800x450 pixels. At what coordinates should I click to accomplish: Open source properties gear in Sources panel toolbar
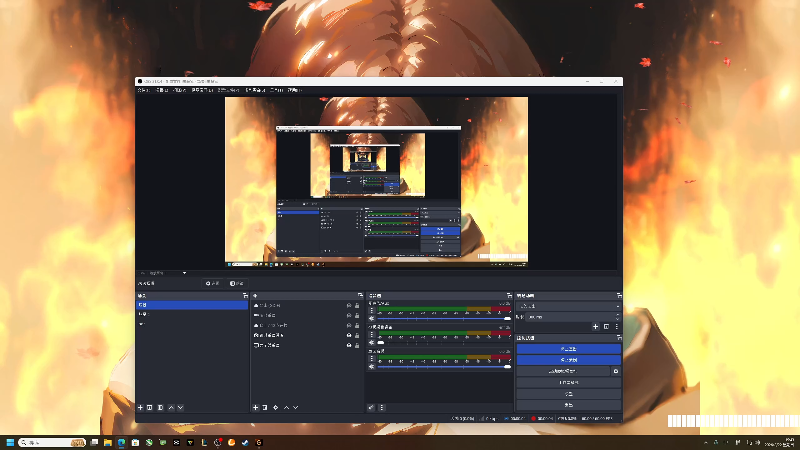(x=276, y=408)
